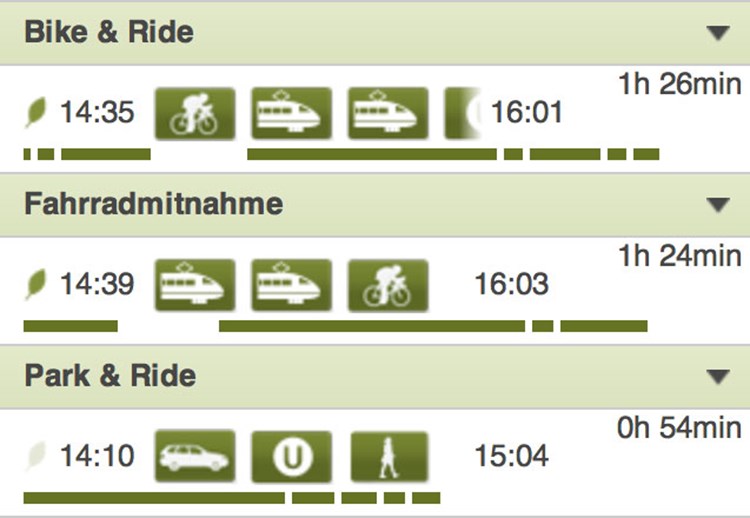This screenshot has height=518, width=750.
Task: Select the Park & Ride header label
Action: pos(110,375)
